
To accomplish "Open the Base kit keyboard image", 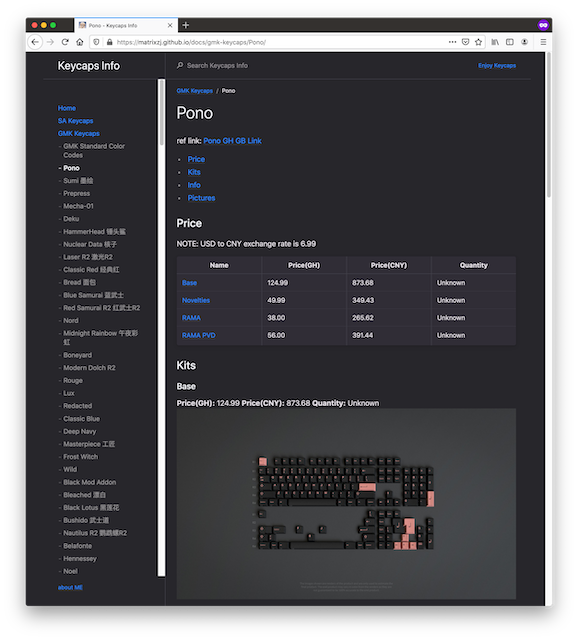I will tap(346, 504).
